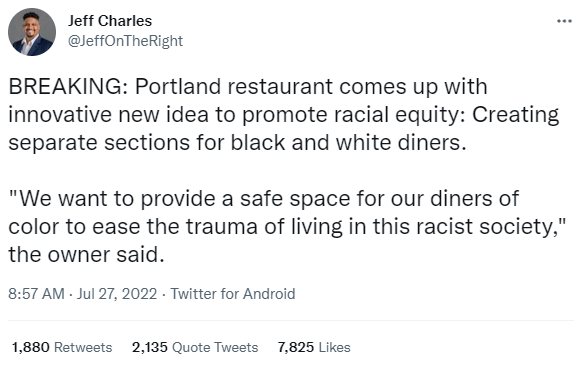Open the @JeffOnTheRight handle
The image size is (576, 367).
125,41
